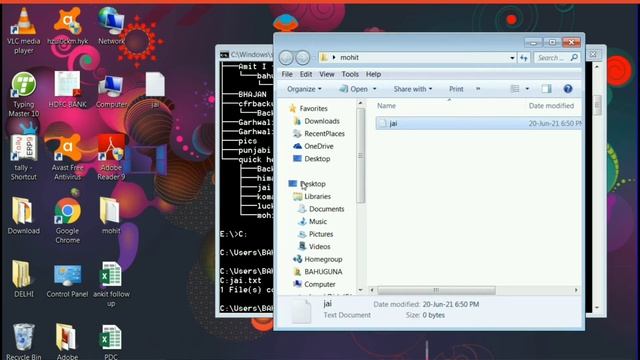Open the Computer desktop icon
The width and height of the screenshot is (640, 360).
tap(111, 91)
